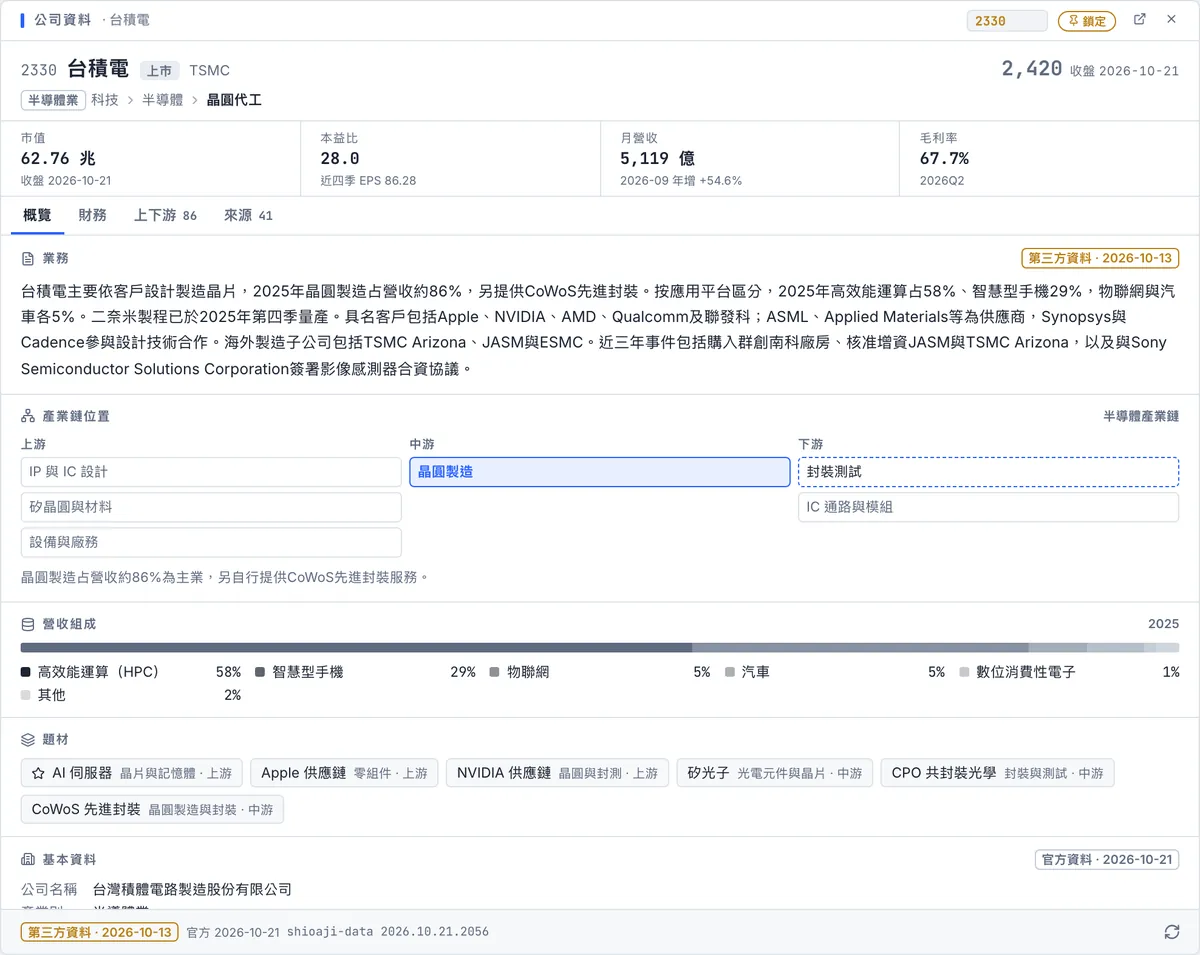1200x955 pixels.
Task: Close the 台積電 company panel
Action: [x=1171, y=20]
